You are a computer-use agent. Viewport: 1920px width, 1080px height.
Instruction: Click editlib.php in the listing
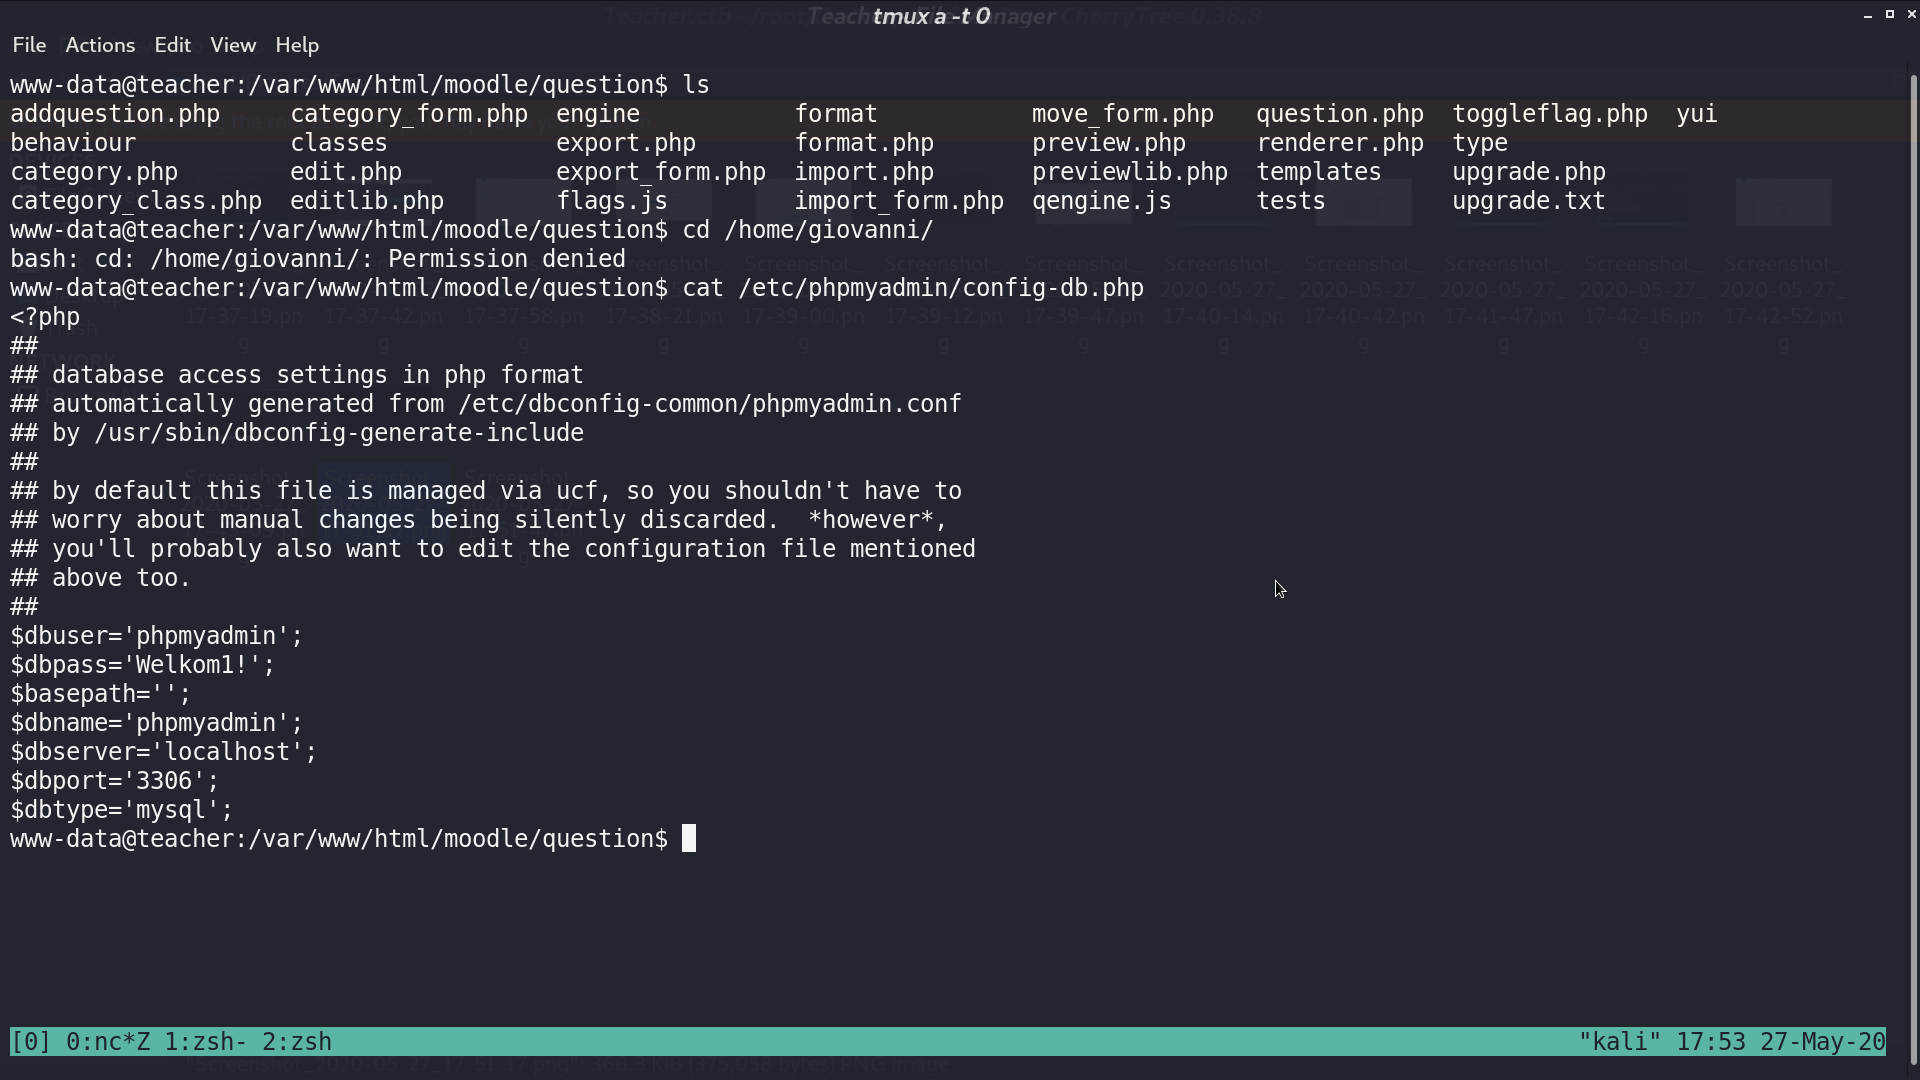367,201
